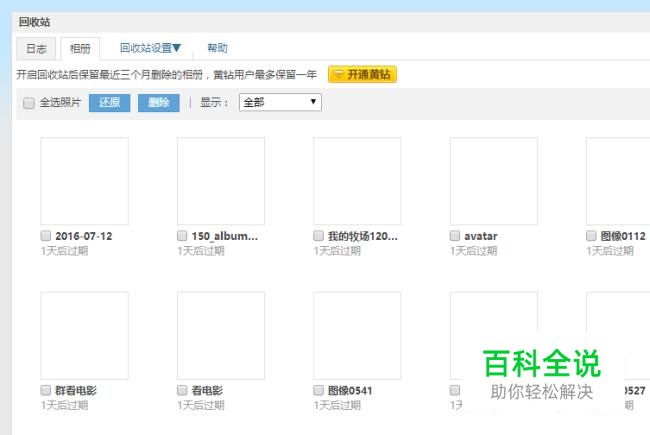Check the 2016-07-12 album checkbox
This screenshot has width=650, height=435.
coord(46,236)
